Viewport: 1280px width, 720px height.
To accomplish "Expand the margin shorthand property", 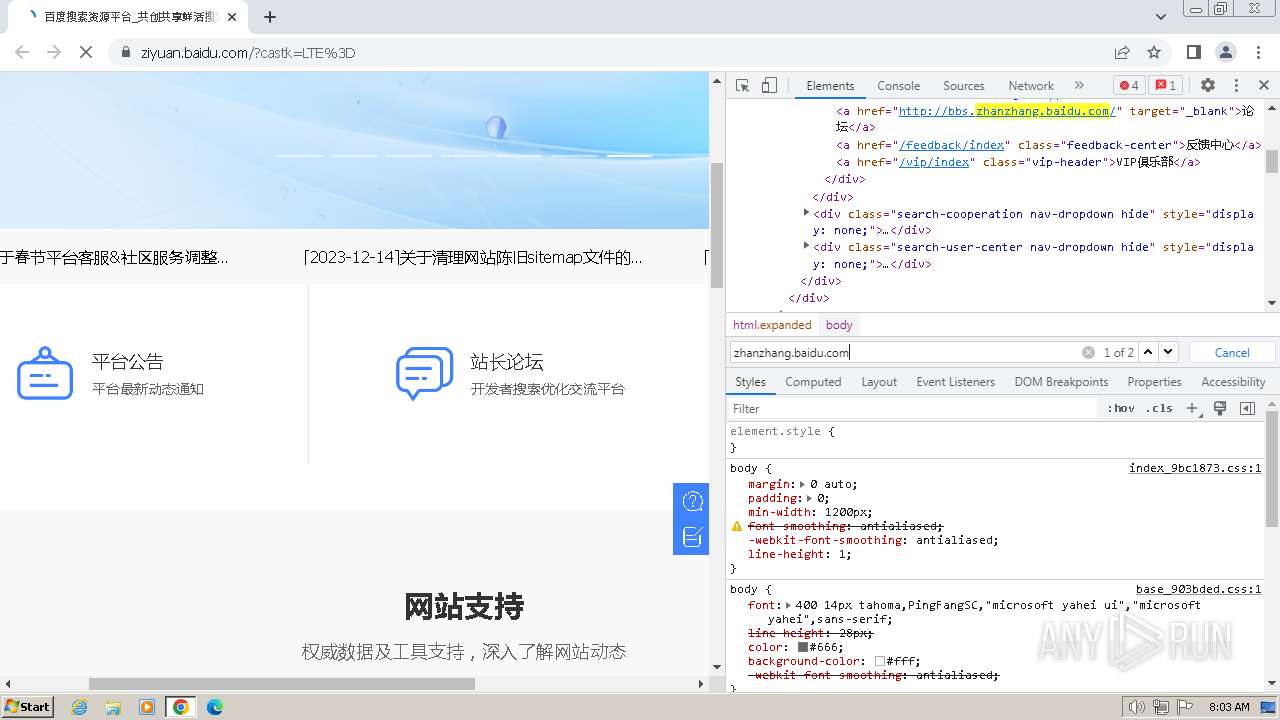I will coord(802,484).
